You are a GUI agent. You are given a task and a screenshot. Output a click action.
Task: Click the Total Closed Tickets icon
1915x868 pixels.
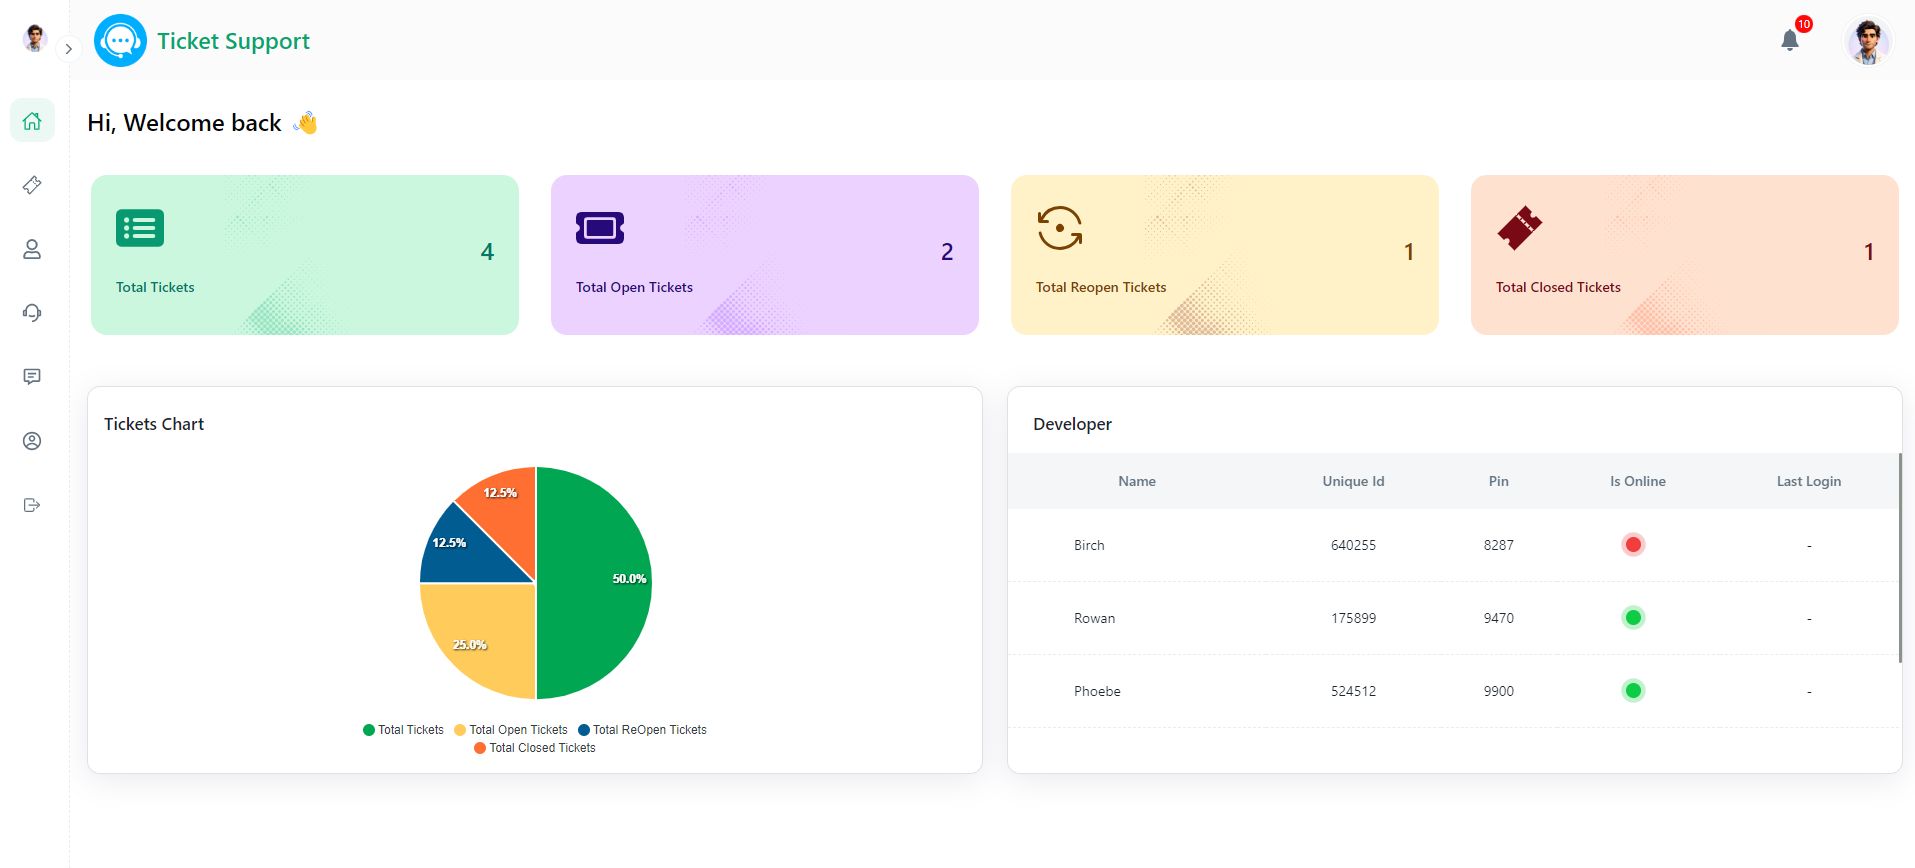(1520, 228)
